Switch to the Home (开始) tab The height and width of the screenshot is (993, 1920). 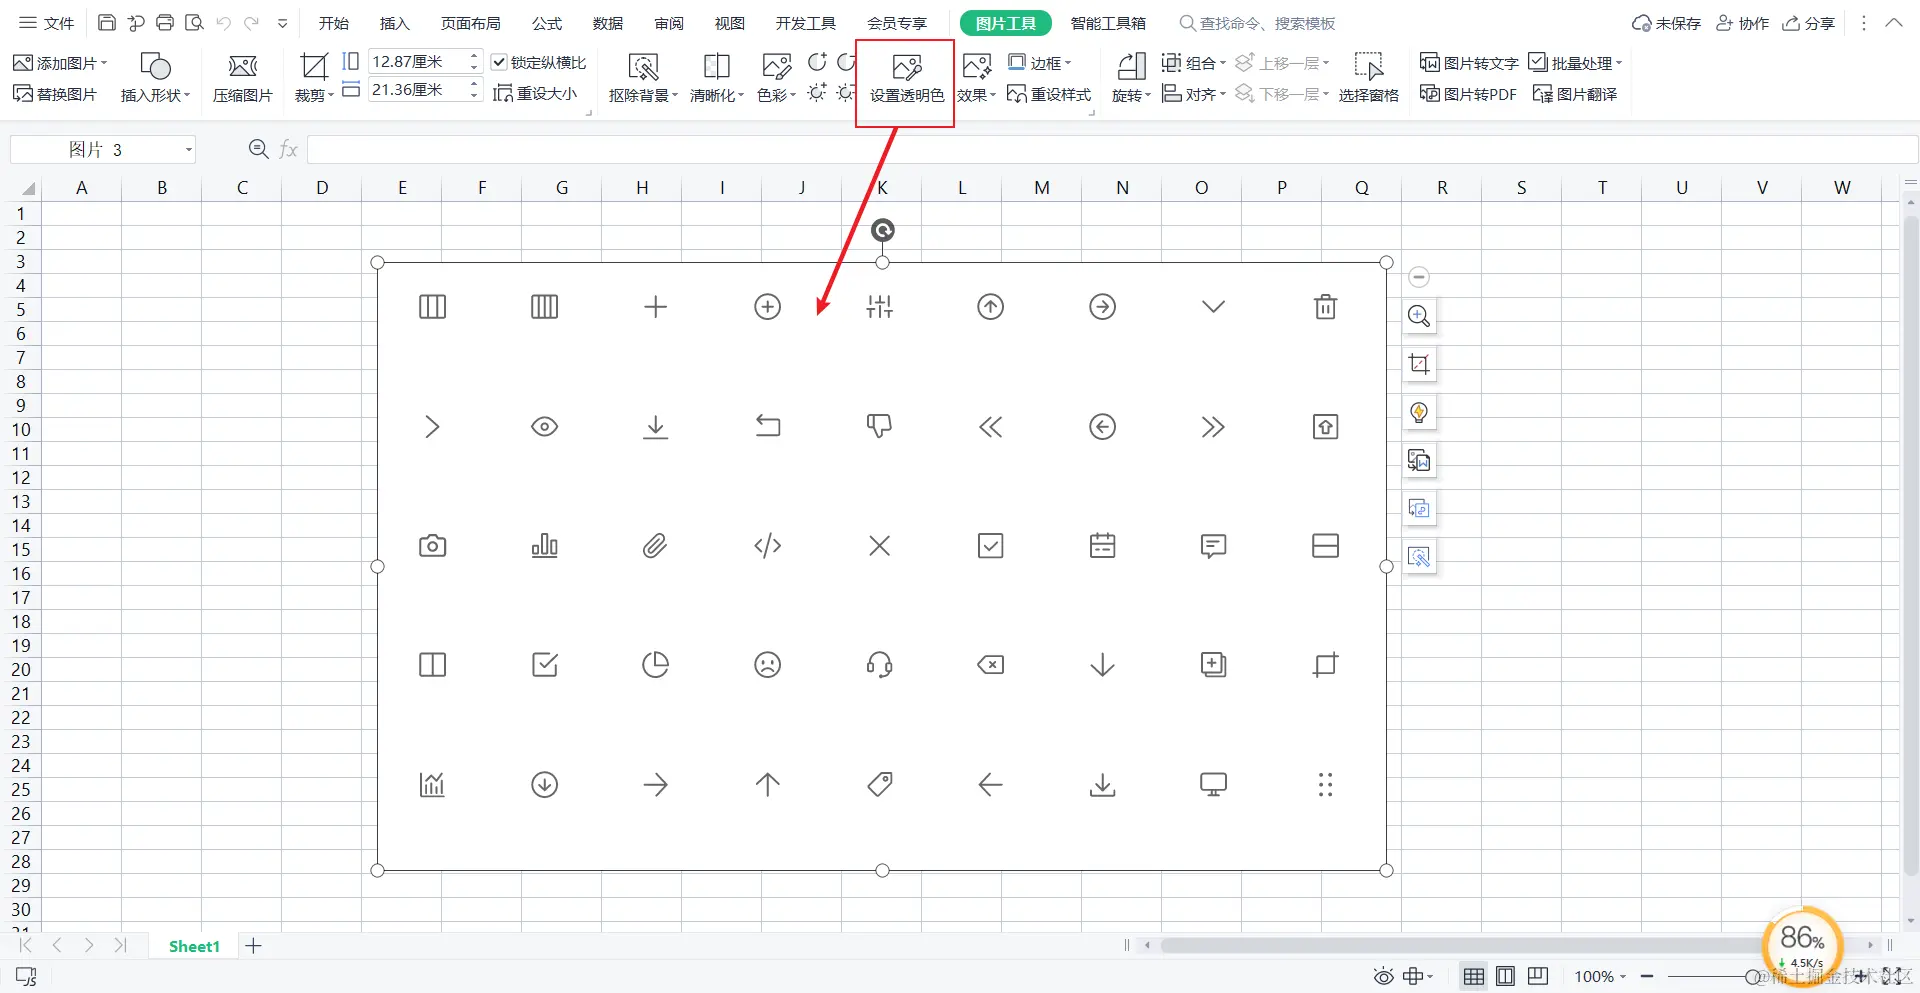tap(333, 23)
